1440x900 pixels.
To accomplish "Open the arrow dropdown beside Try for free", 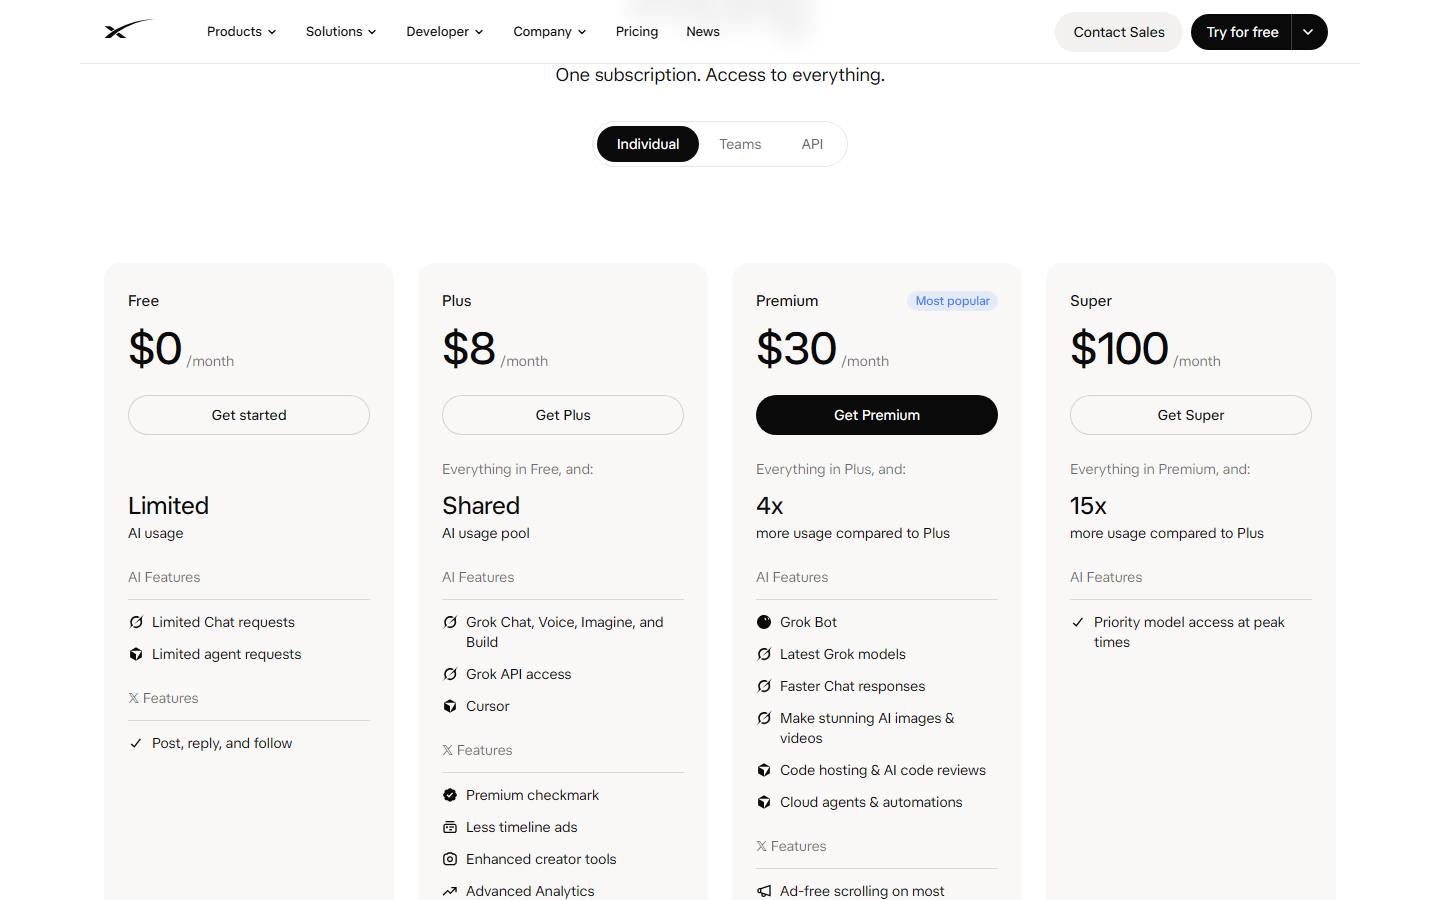I will [x=1309, y=32].
